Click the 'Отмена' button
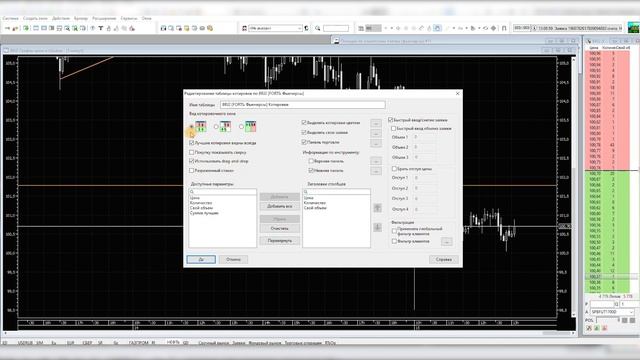 (233, 260)
